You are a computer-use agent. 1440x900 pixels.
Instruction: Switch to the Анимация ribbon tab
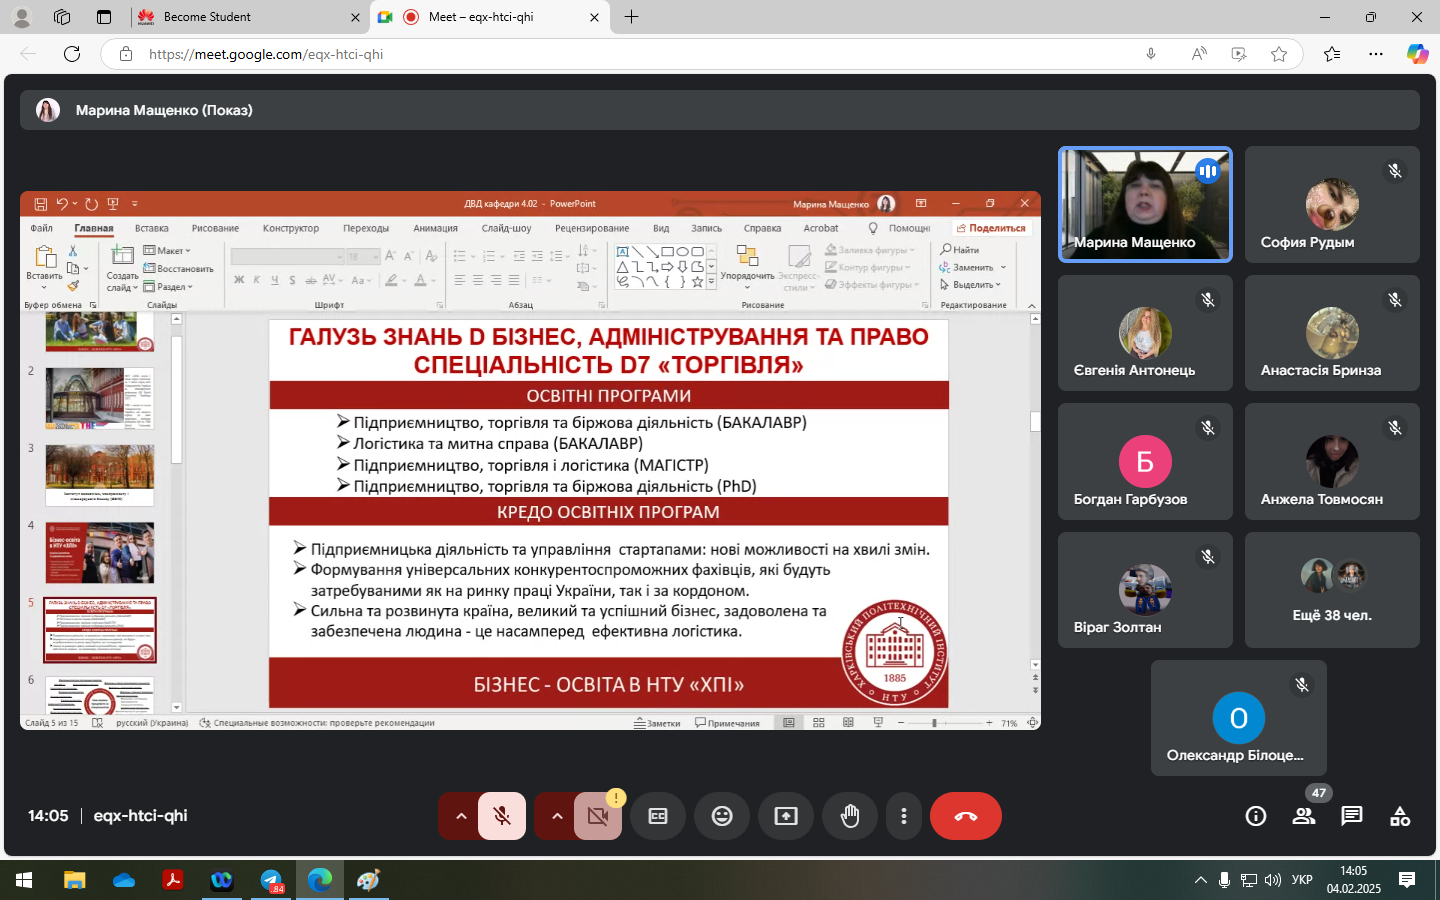(436, 228)
